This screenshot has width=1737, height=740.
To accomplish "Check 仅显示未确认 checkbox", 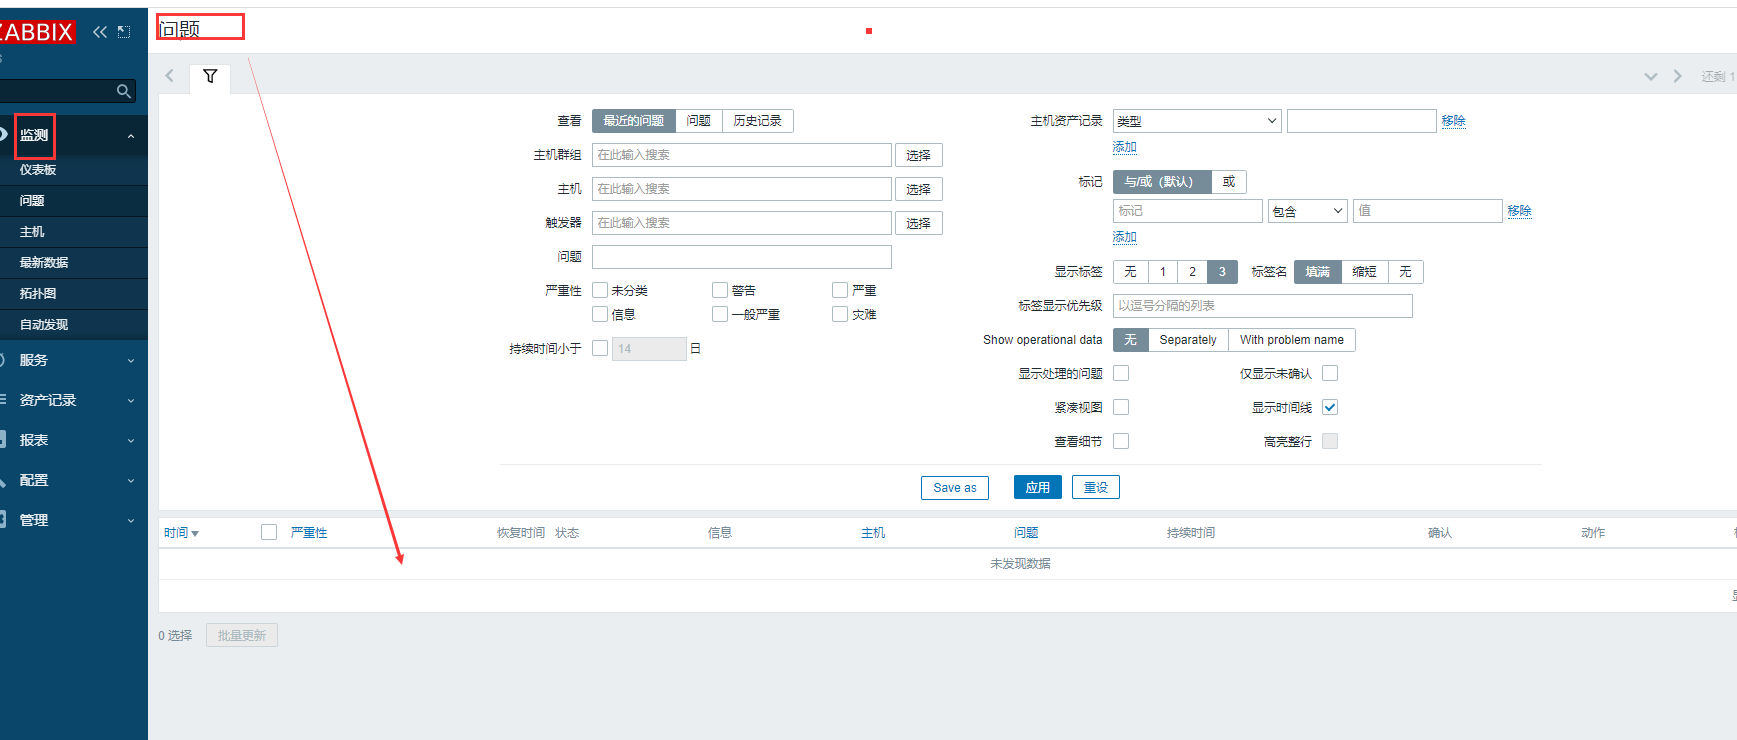I will 1330,373.
